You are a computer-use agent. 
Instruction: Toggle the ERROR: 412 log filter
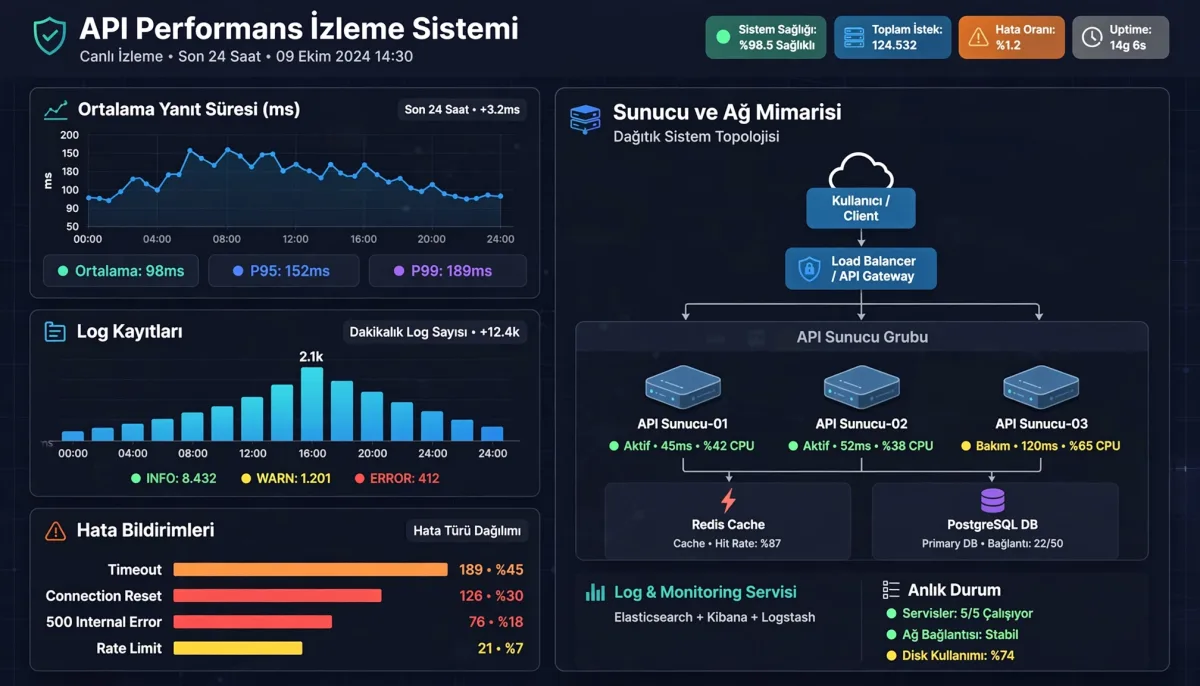[398, 478]
